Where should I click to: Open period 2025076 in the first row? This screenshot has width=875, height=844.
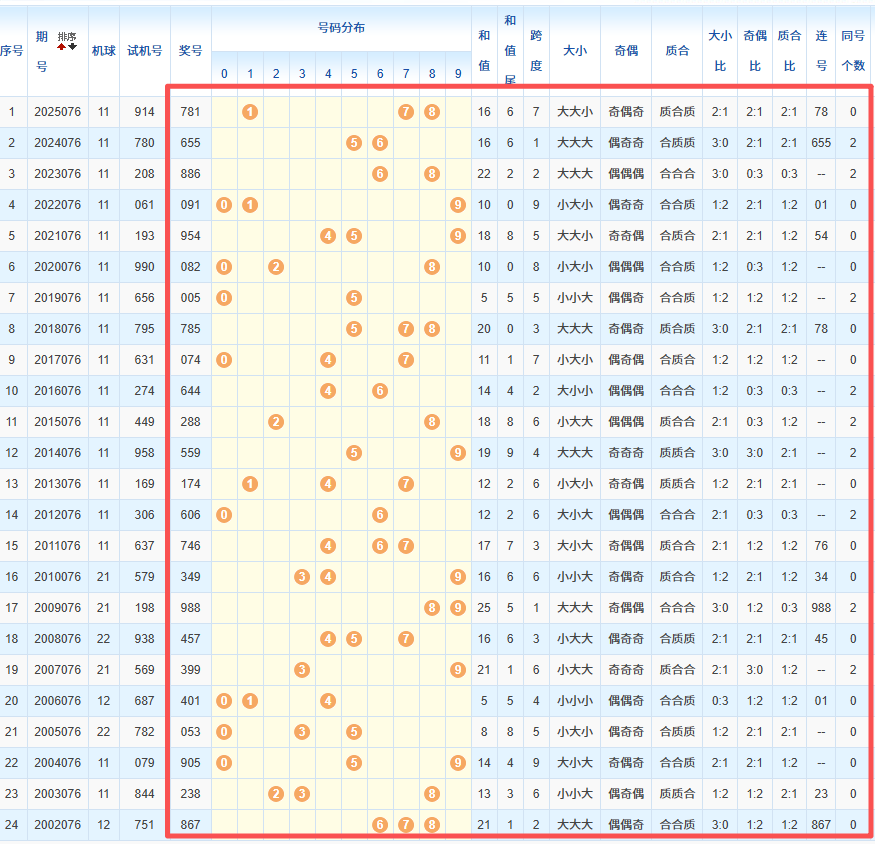57,112
